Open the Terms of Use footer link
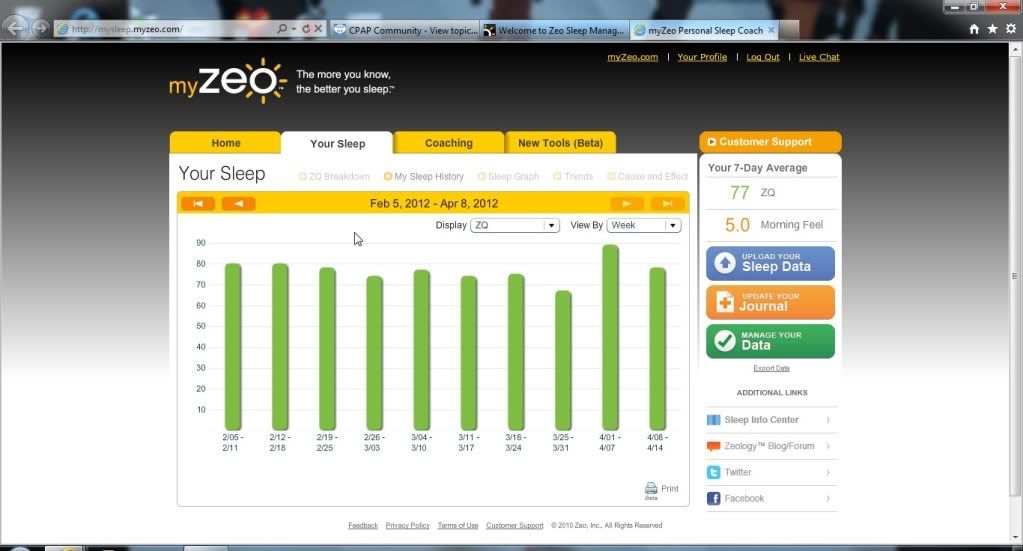 pyautogui.click(x=458, y=526)
